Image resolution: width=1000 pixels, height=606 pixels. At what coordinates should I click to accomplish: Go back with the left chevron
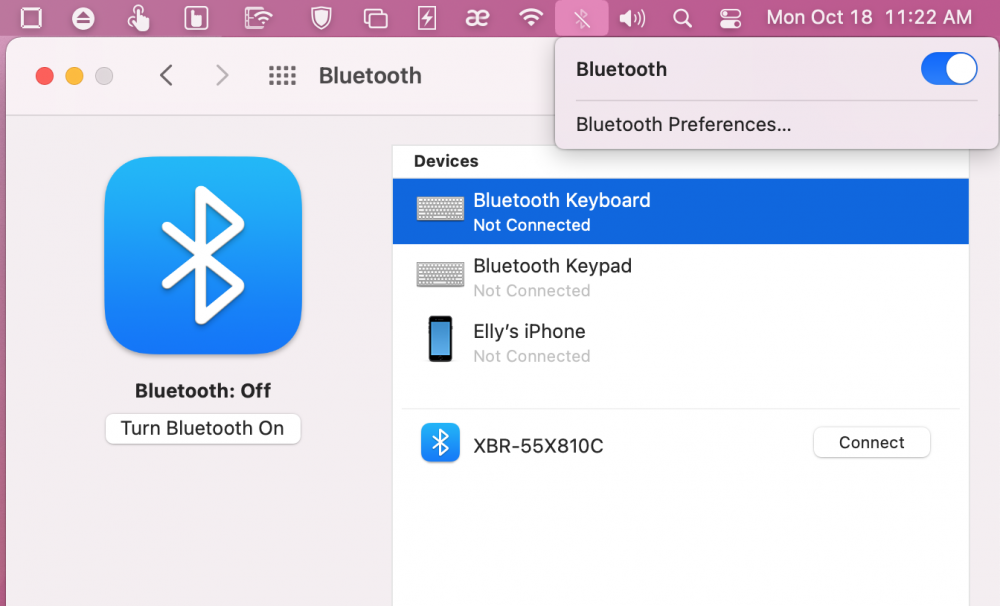click(x=166, y=75)
